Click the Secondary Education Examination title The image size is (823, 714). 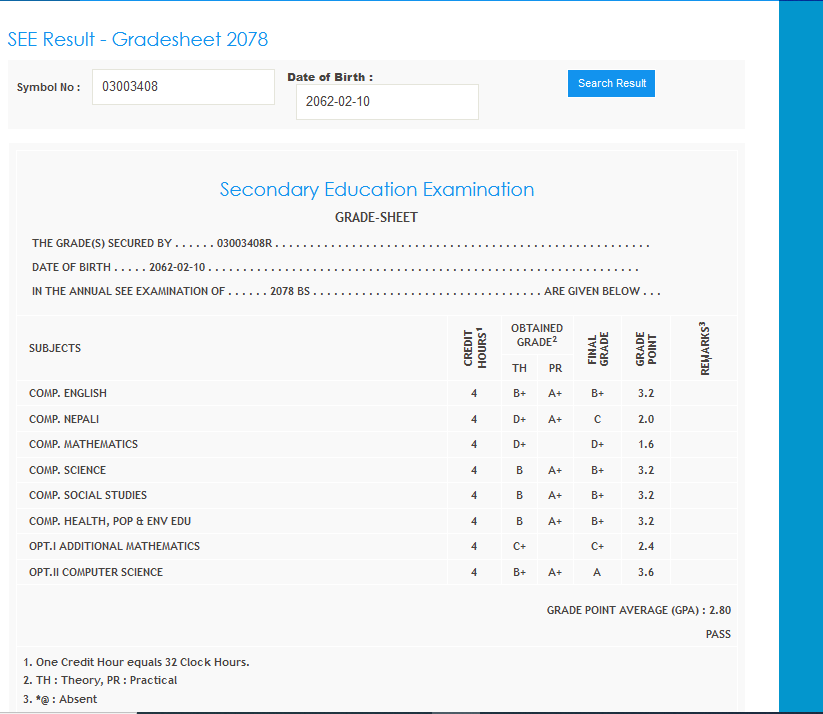coord(376,190)
